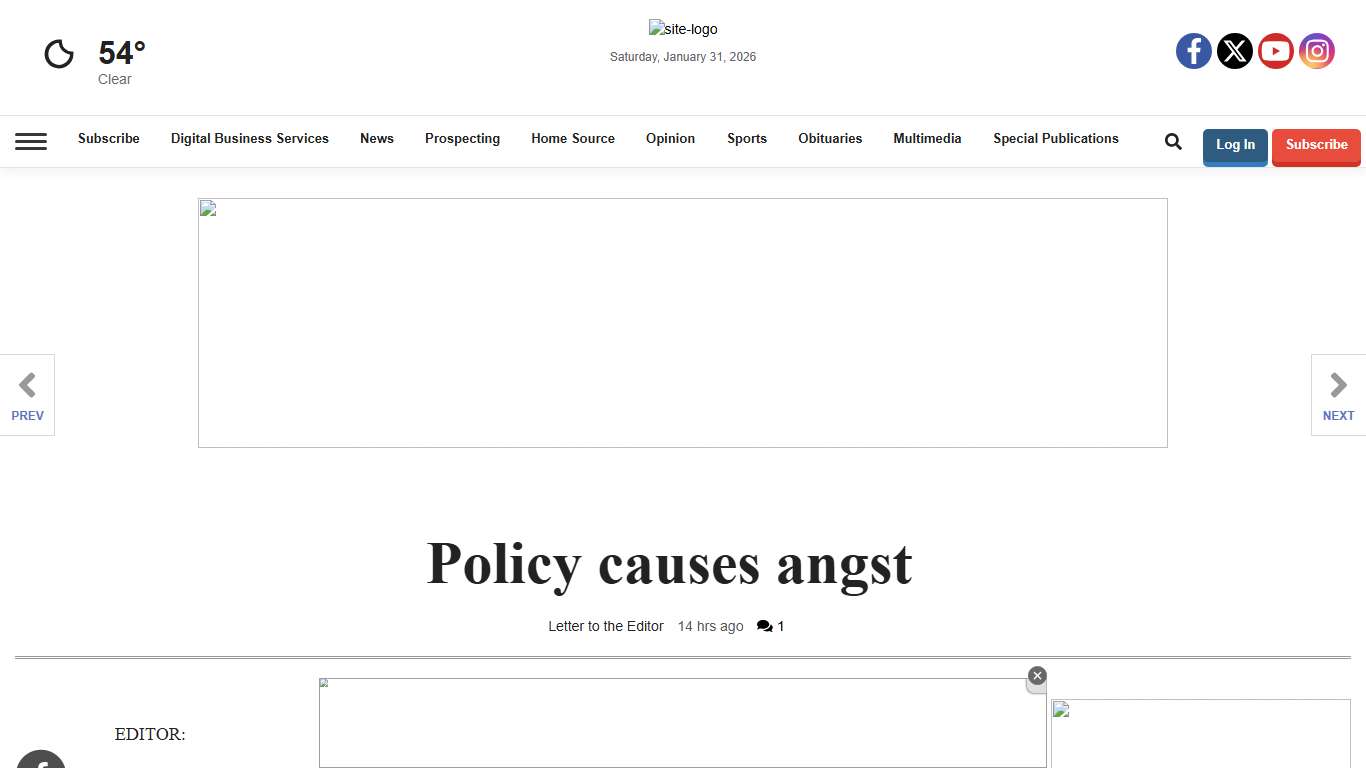Select the Obituaries menu item

pos(830,139)
